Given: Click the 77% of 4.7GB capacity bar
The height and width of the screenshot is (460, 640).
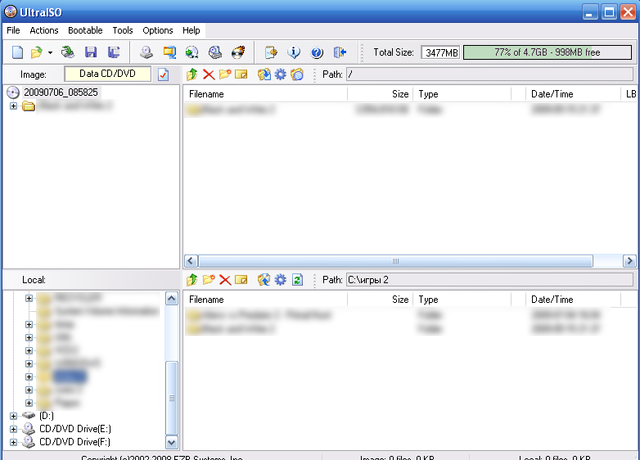Looking at the screenshot, I should pyautogui.click(x=547, y=53).
